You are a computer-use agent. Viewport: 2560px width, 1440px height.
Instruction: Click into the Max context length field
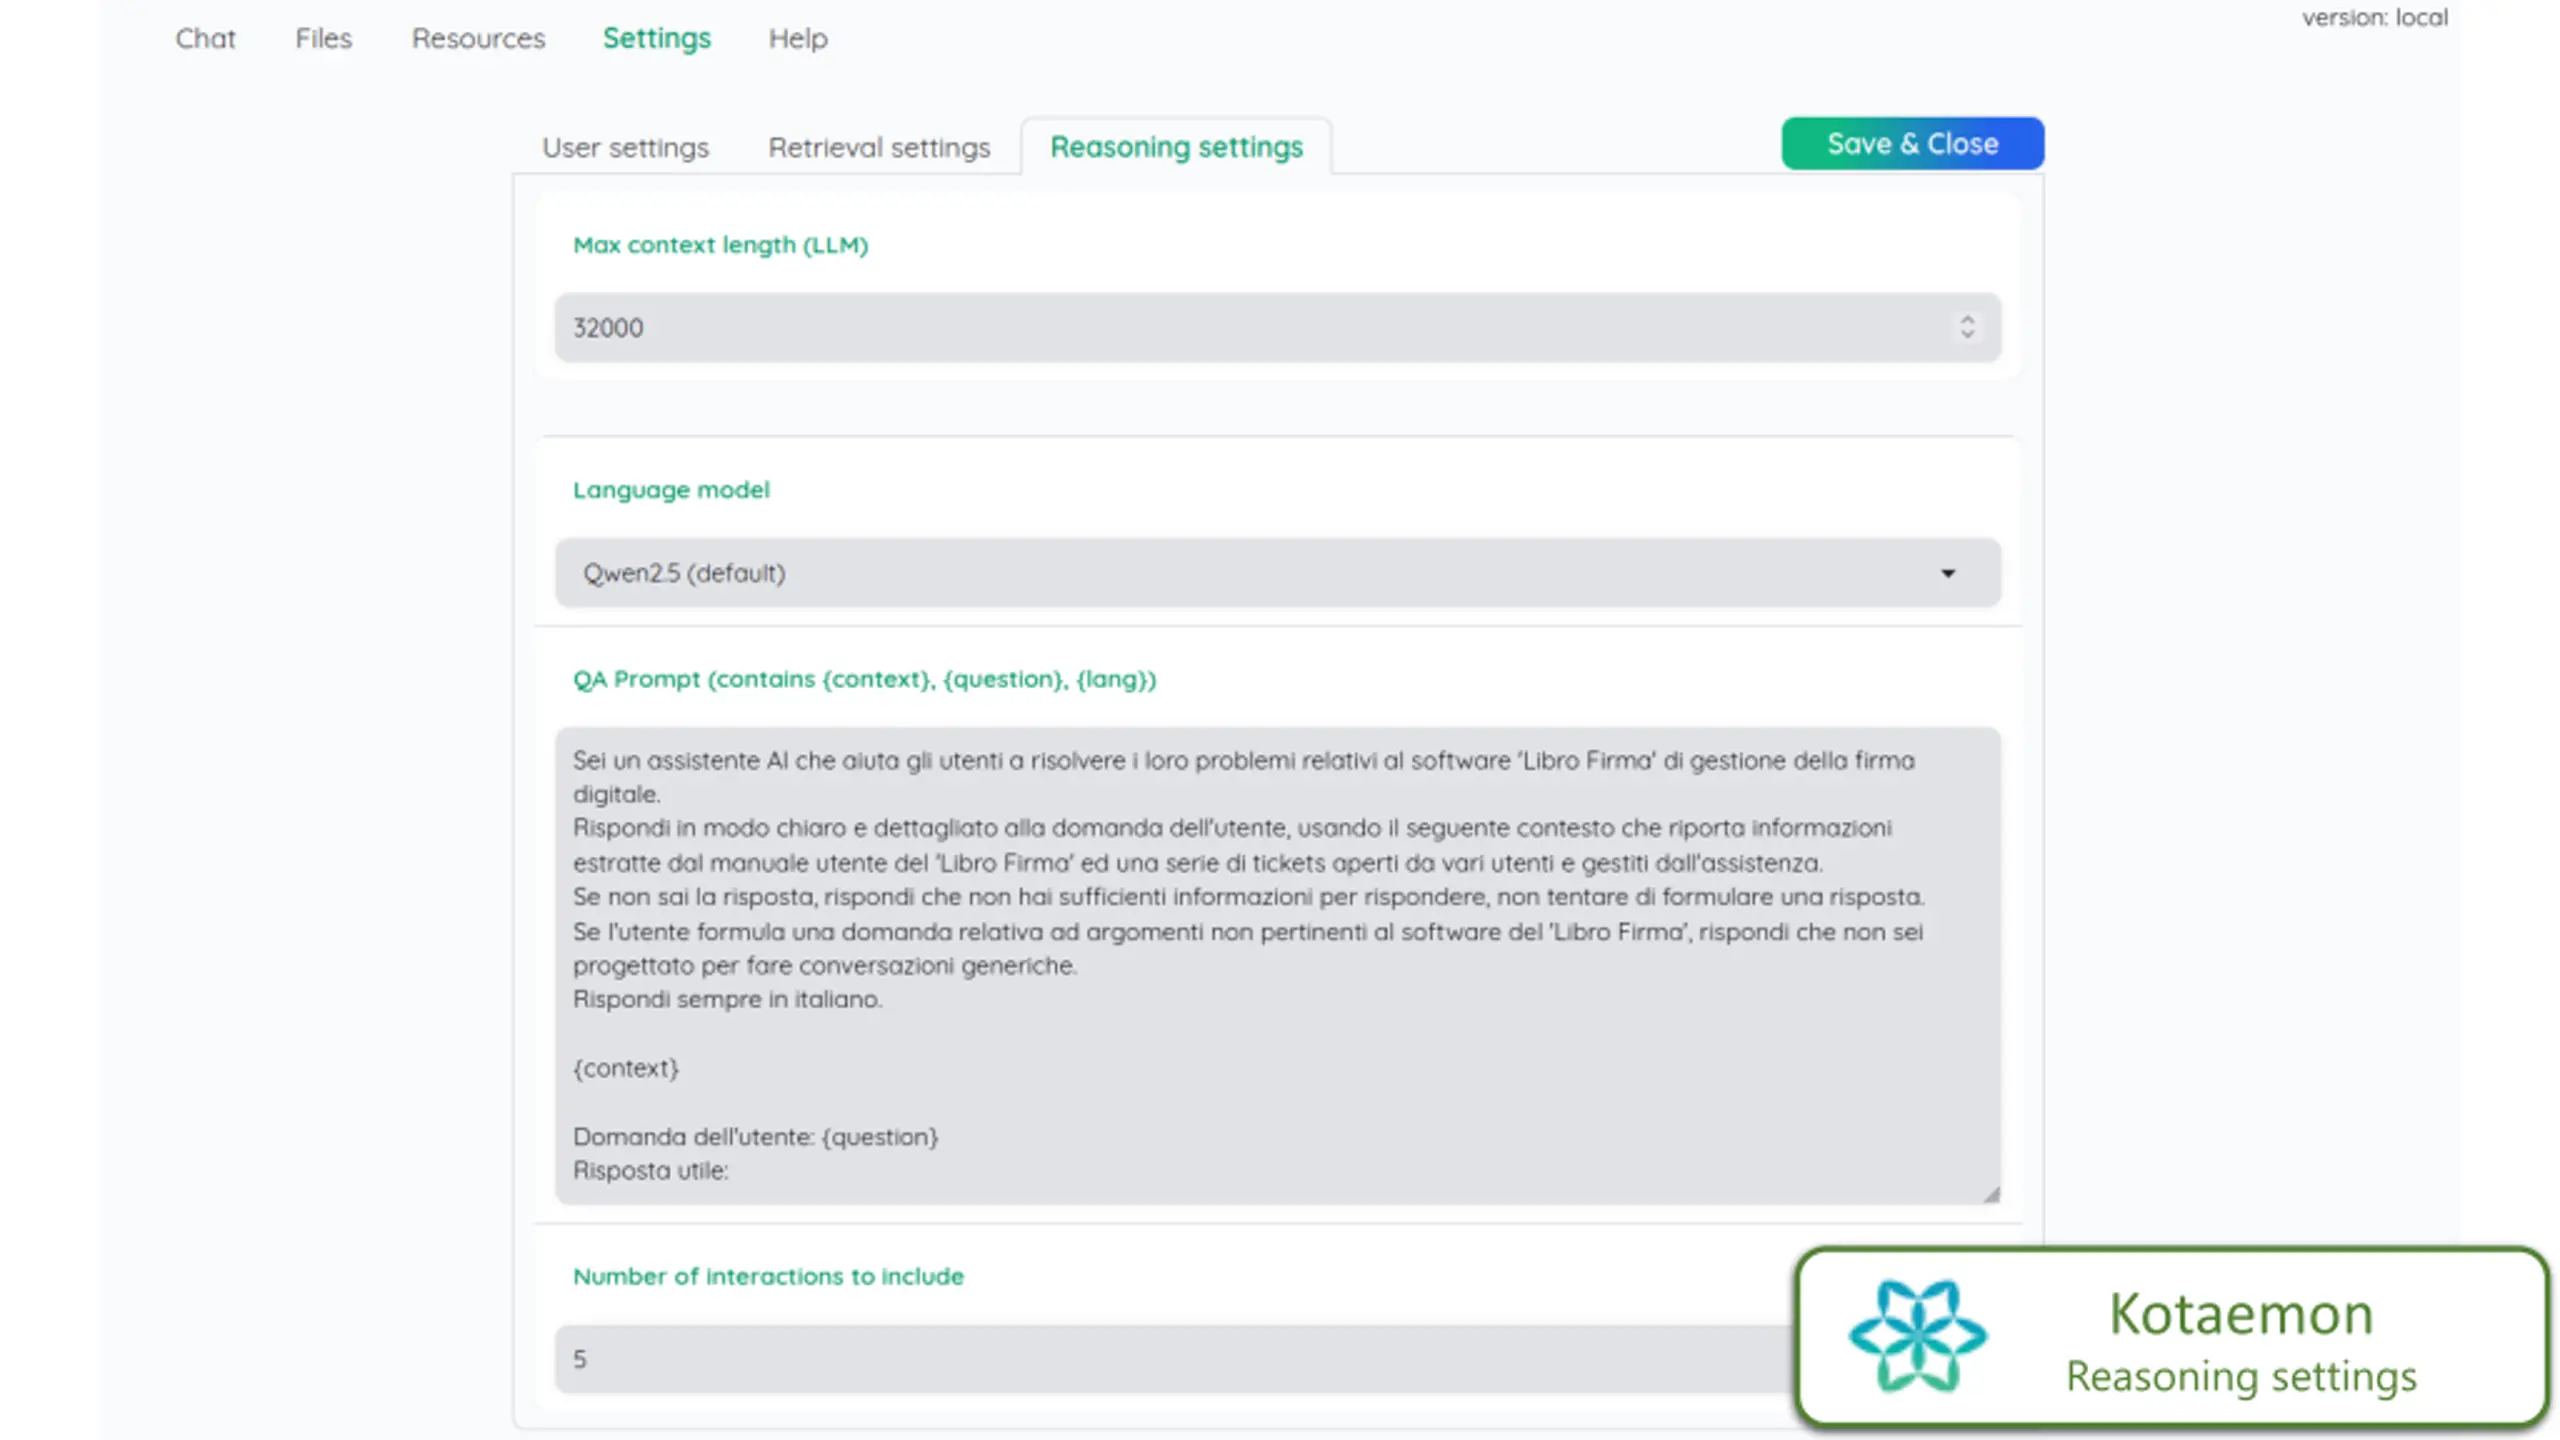click(x=1277, y=327)
